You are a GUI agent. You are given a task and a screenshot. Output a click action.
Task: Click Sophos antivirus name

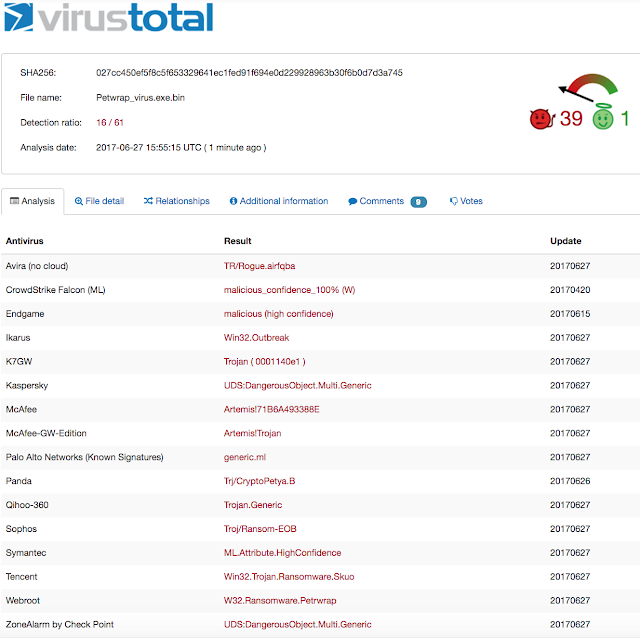(x=21, y=529)
